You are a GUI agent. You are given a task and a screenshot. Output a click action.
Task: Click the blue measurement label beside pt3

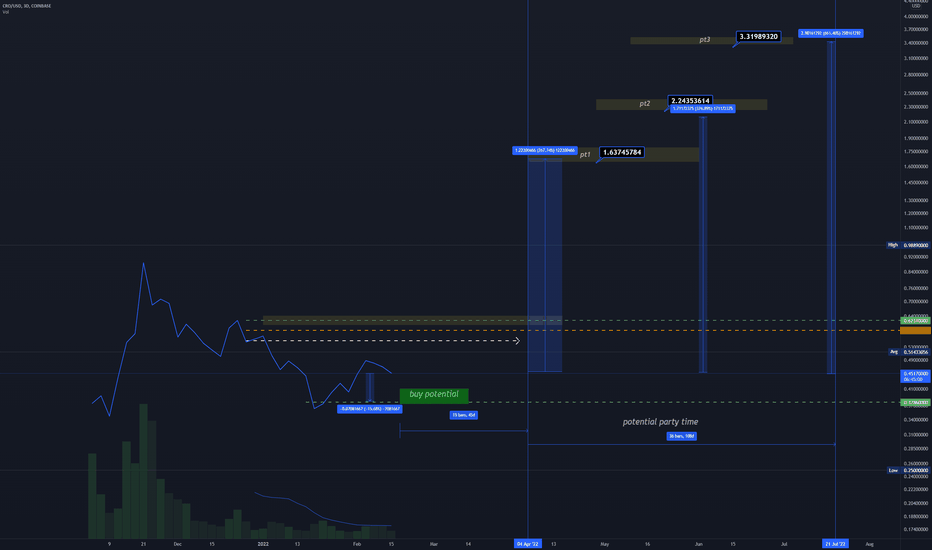point(830,33)
